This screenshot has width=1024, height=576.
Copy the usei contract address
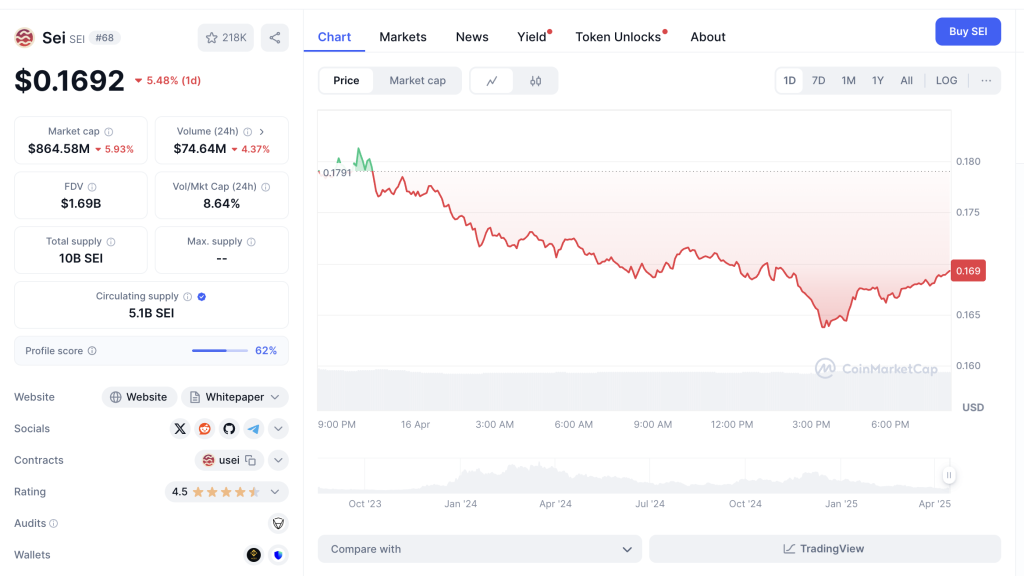(250, 461)
